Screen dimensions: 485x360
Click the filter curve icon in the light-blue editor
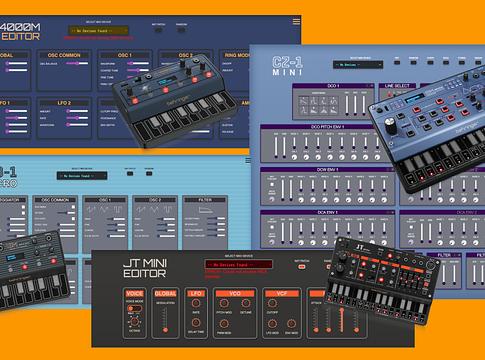(x=205, y=210)
